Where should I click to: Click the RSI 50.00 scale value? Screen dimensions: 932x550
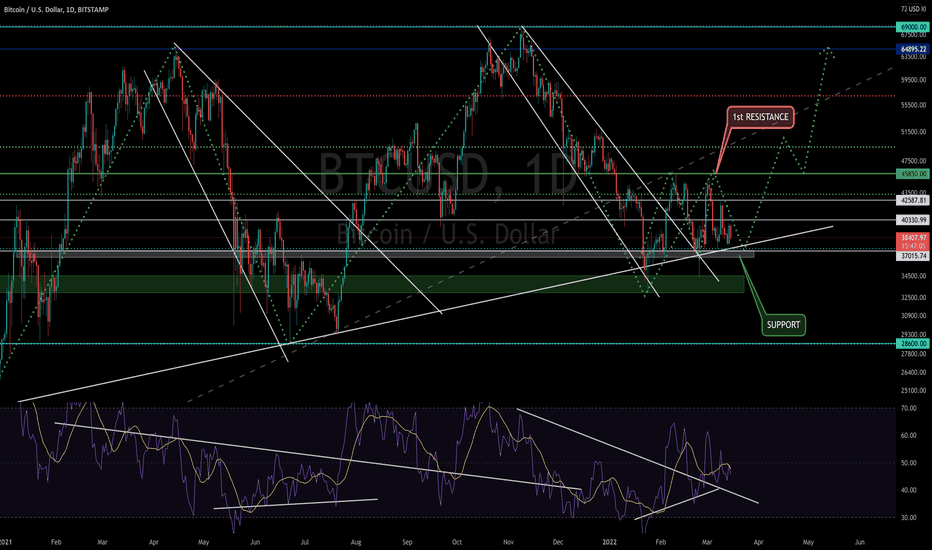point(908,463)
